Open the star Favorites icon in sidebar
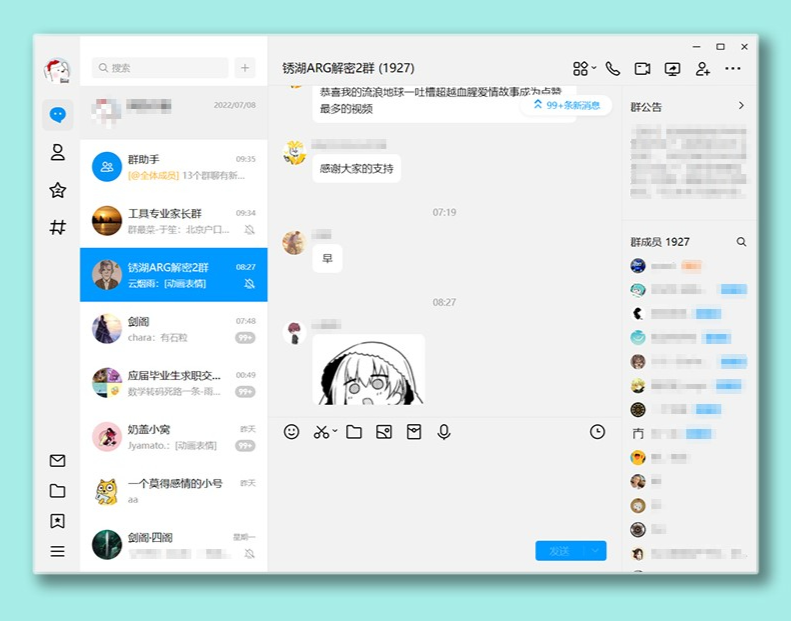This screenshot has width=791, height=621. pyautogui.click(x=58, y=190)
